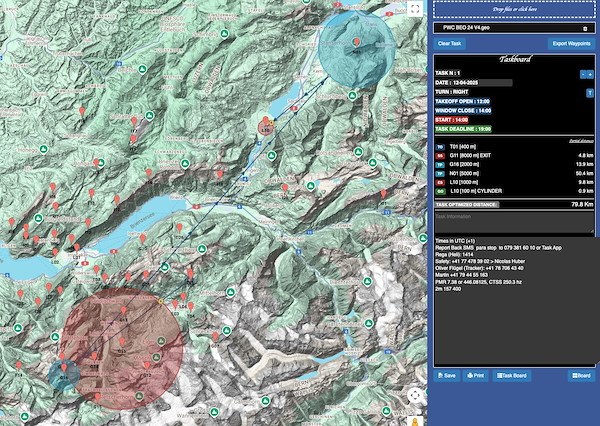Open the Board view
The image size is (600, 426).
(x=581, y=376)
